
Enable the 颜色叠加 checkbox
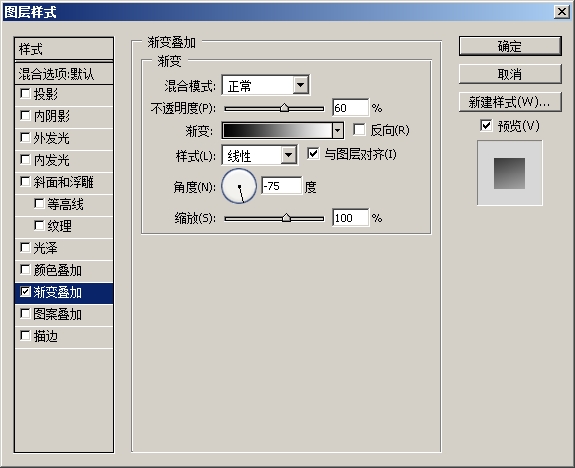pos(25,270)
